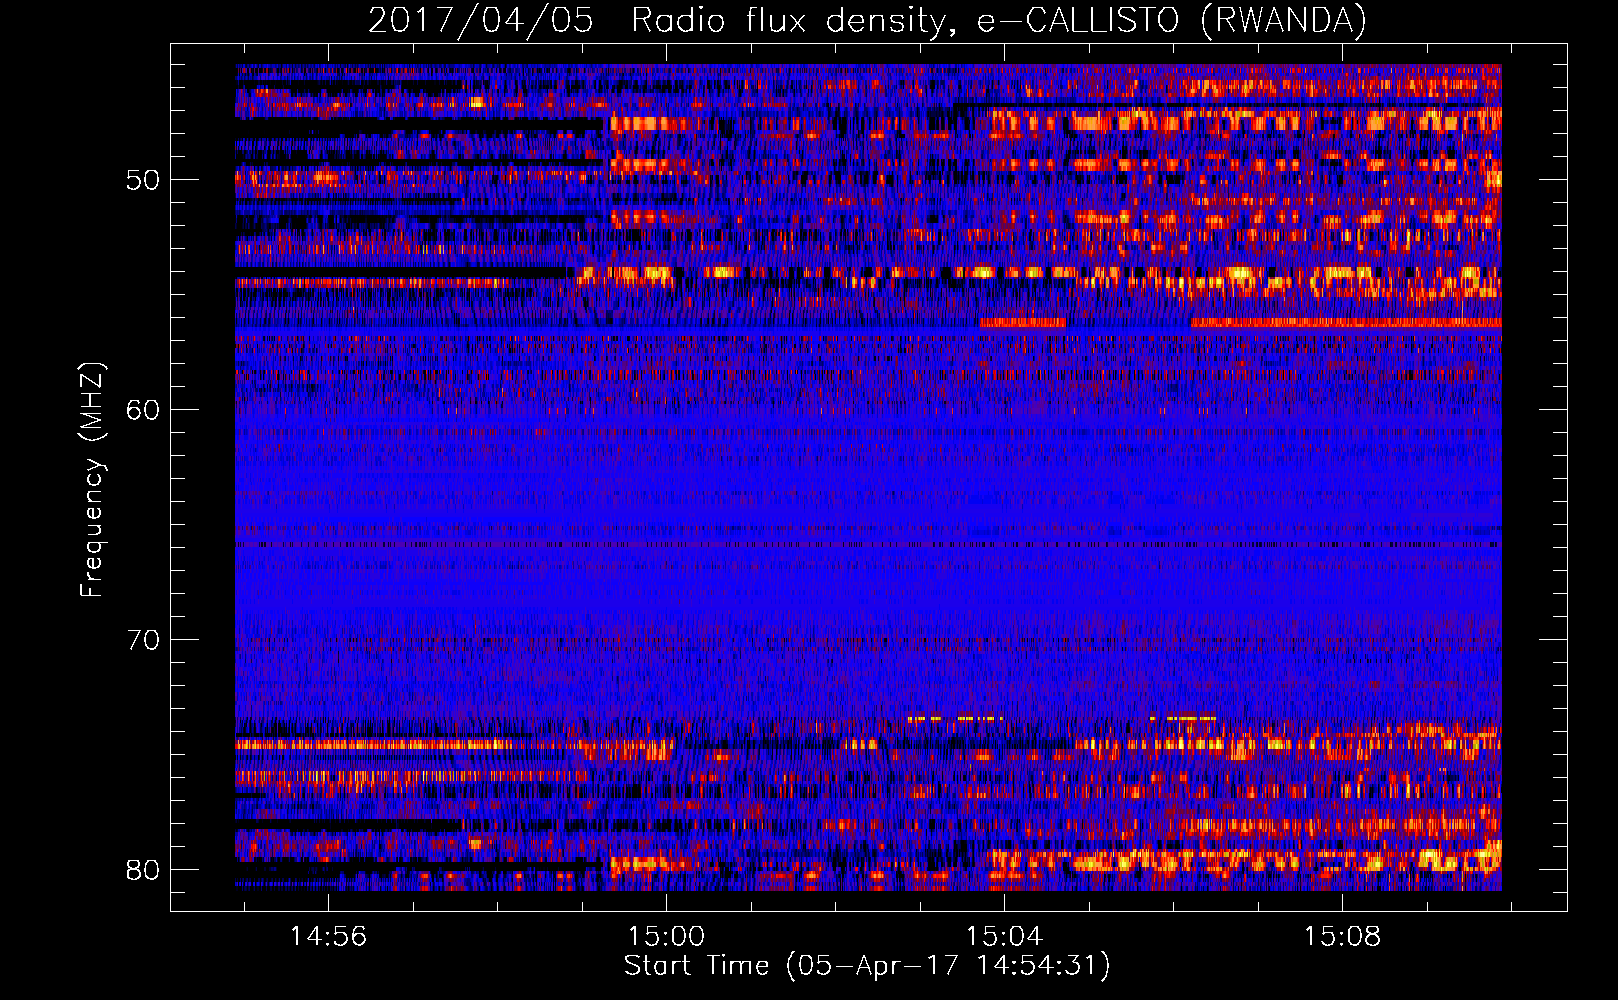
Task: Click the 60 frequency tick label
Action: (x=143, y=410)
